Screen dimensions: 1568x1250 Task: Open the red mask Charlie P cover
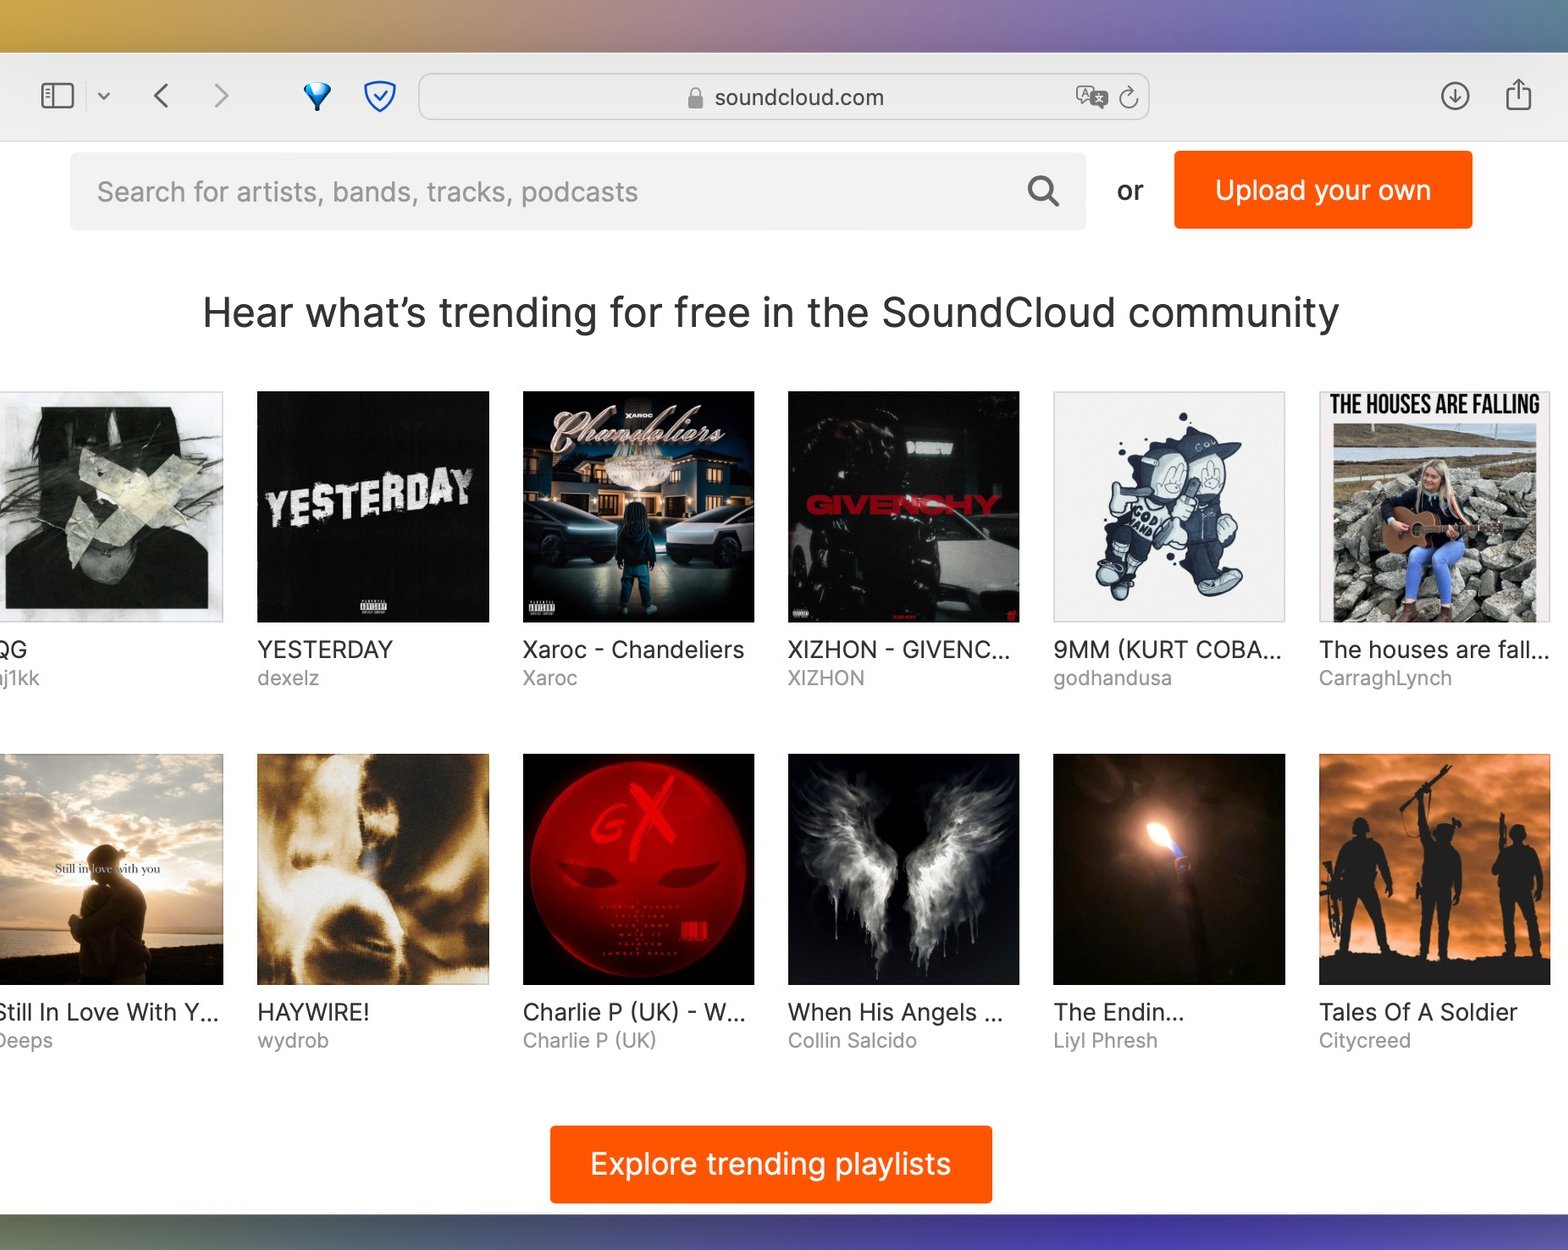[638, 869]
